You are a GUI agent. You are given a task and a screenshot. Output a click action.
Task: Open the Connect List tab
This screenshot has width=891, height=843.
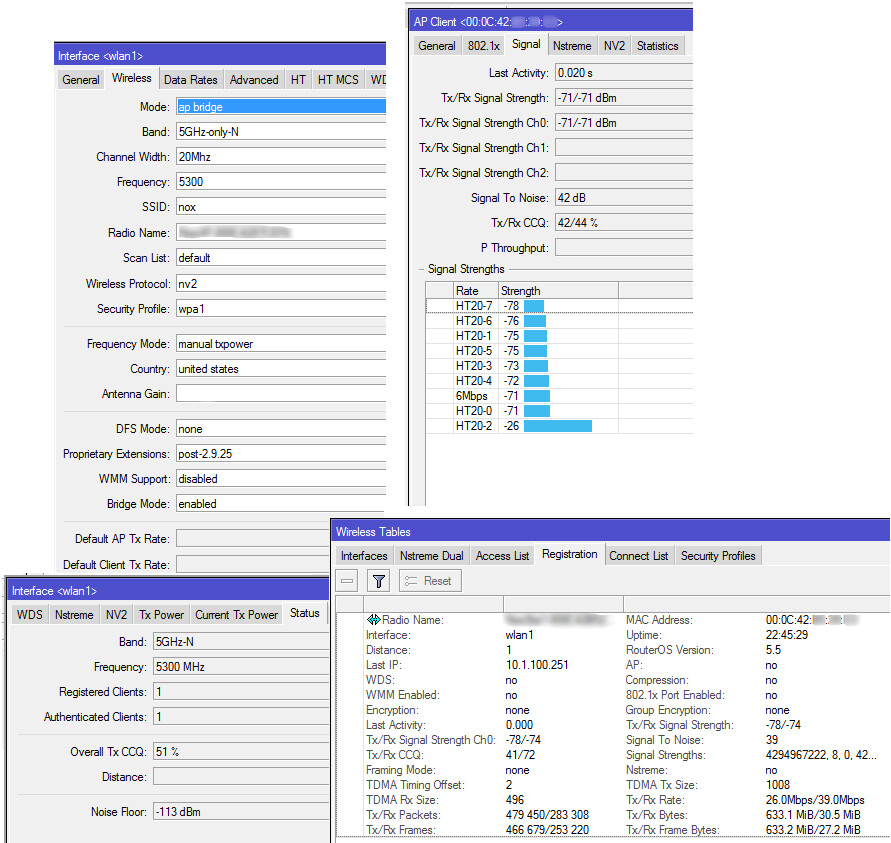pos(639,556)
